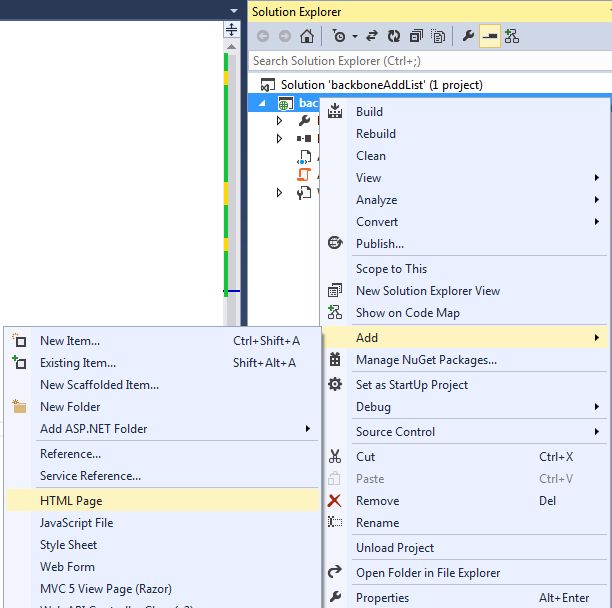Image resolution: width=612 pixels, height=608 pixels.
Task: Click the Home icon in Solution Explorer toolbar
Action: tap(307, 36)
